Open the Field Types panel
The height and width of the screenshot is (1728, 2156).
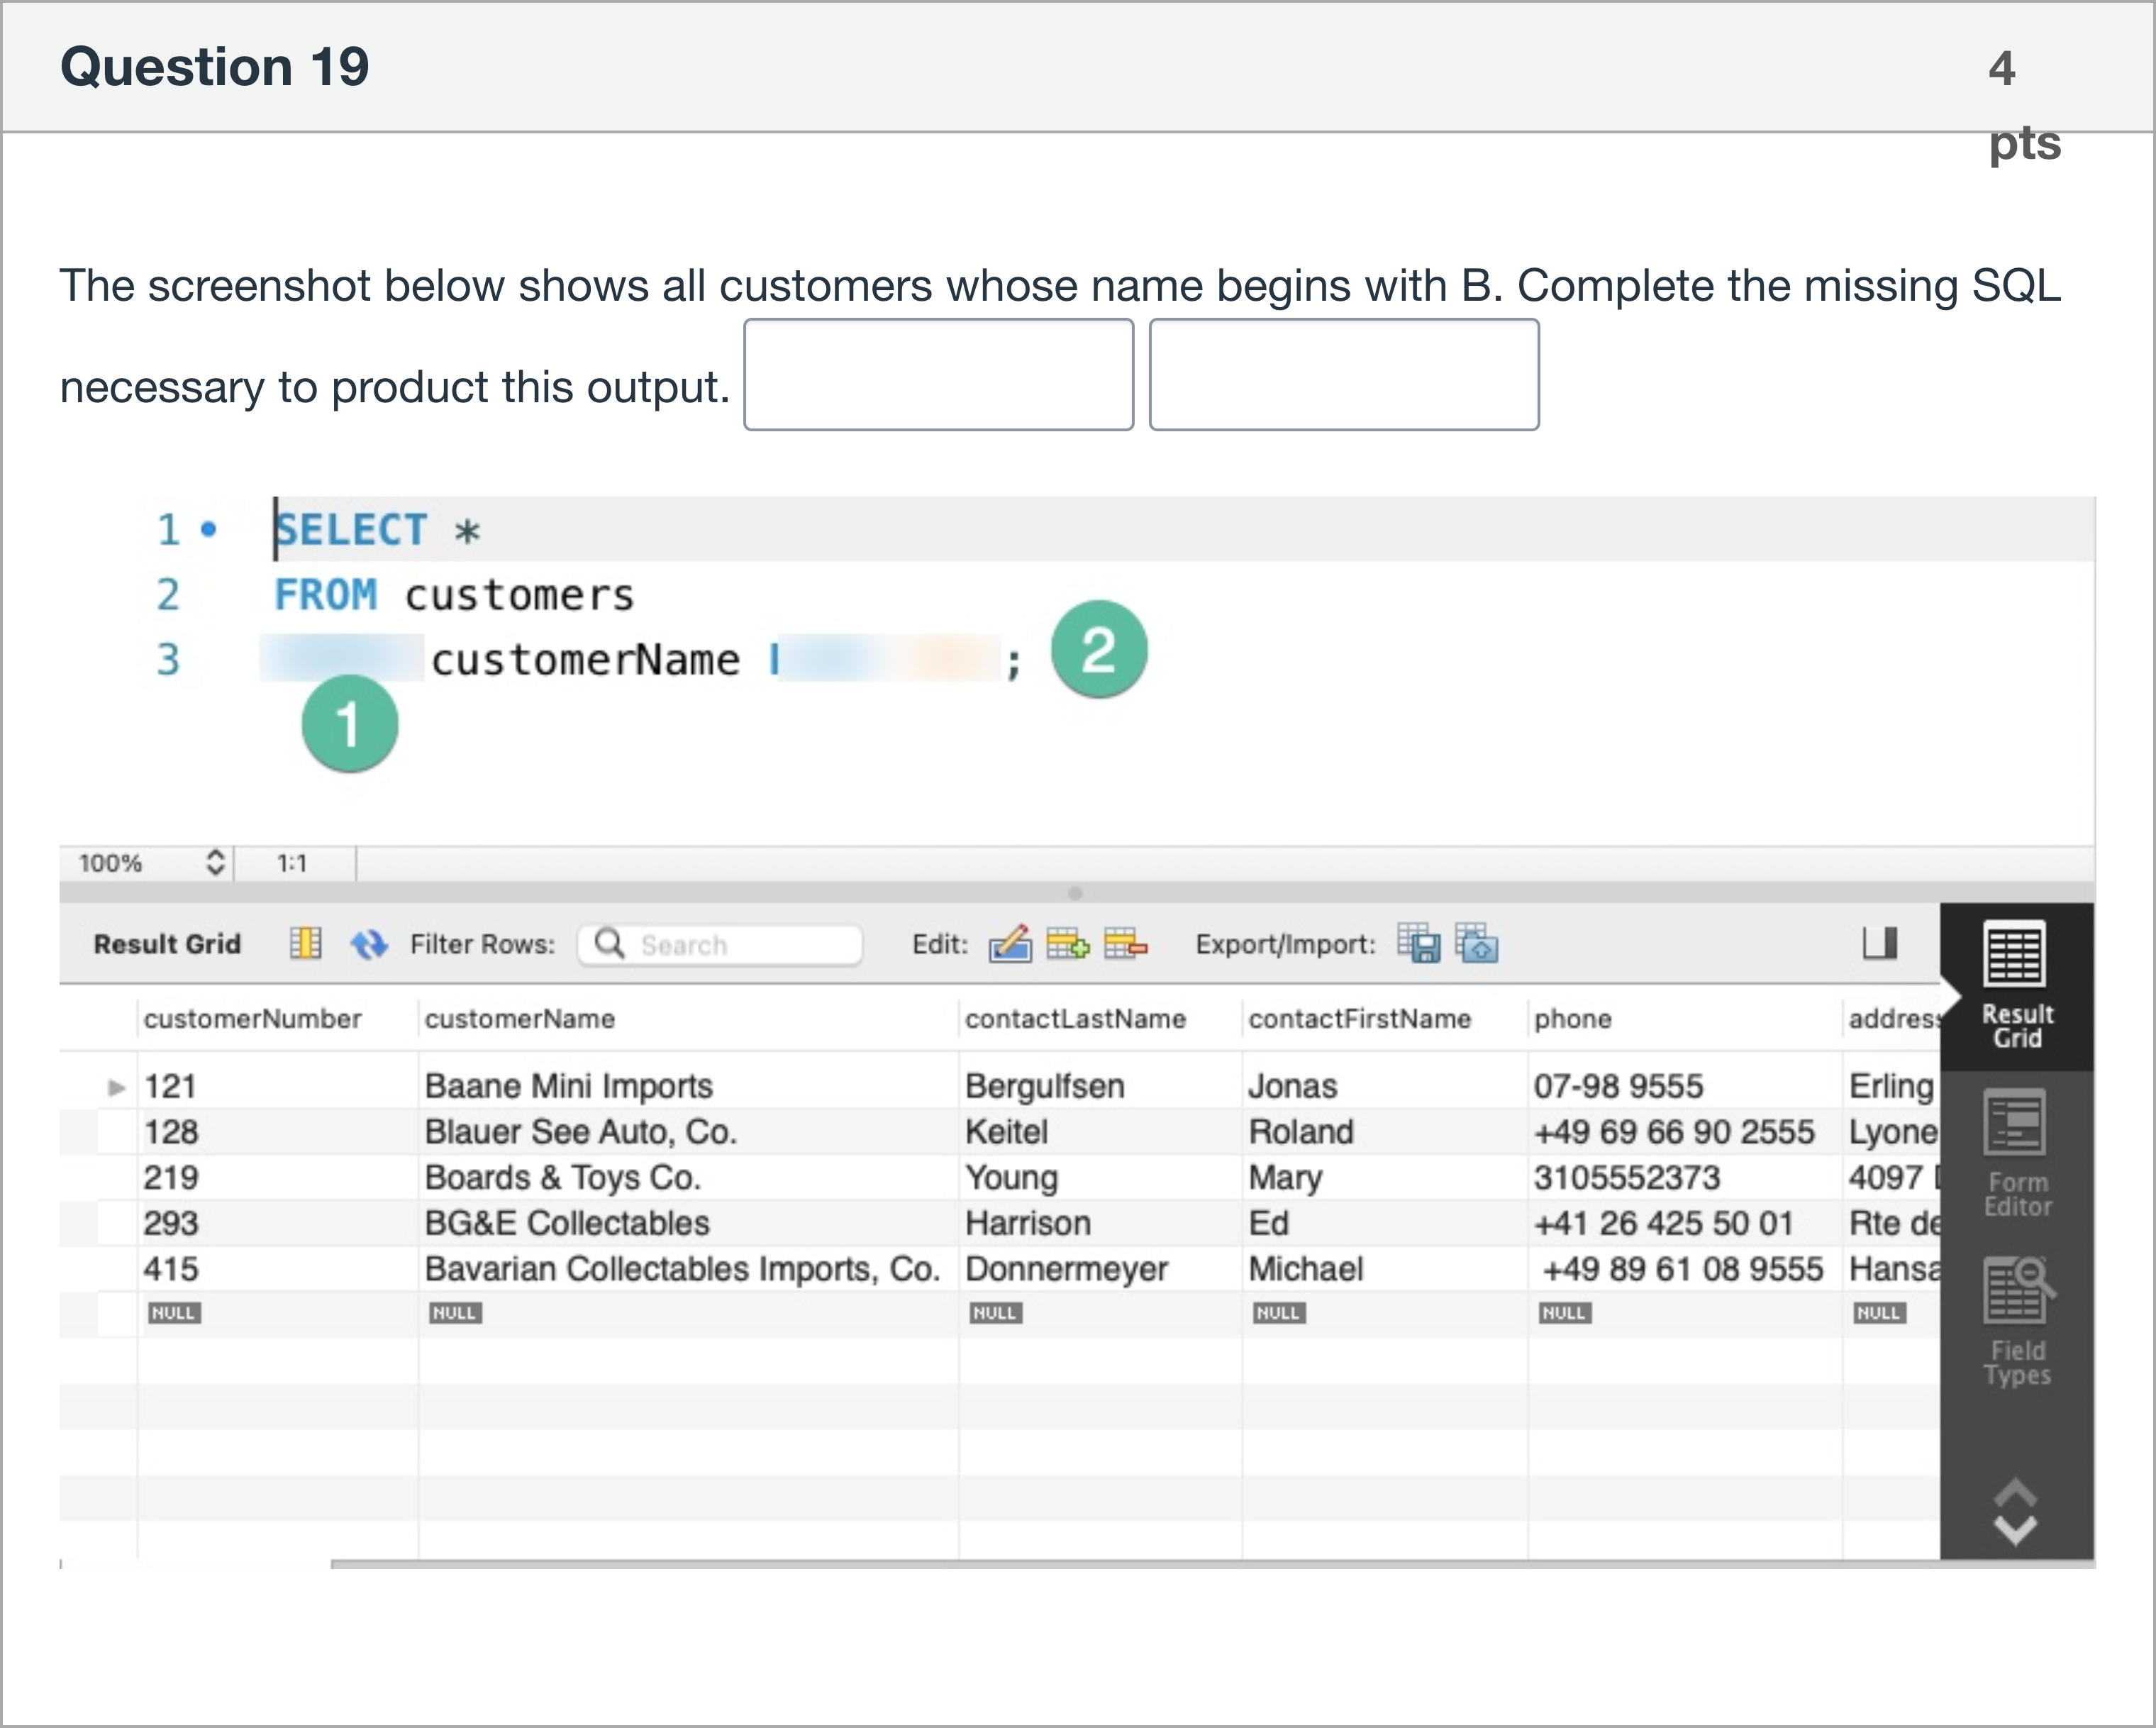(2016, 1321)
